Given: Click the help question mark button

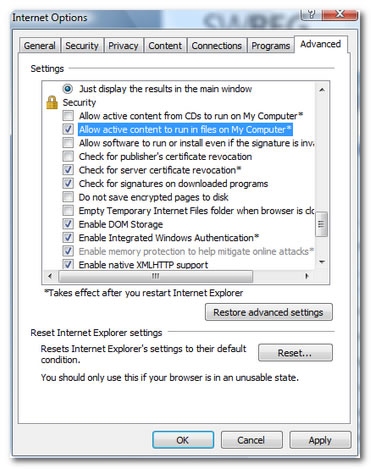Looking at the screenshot, I should pyautogui.click(x=311, y=14).
